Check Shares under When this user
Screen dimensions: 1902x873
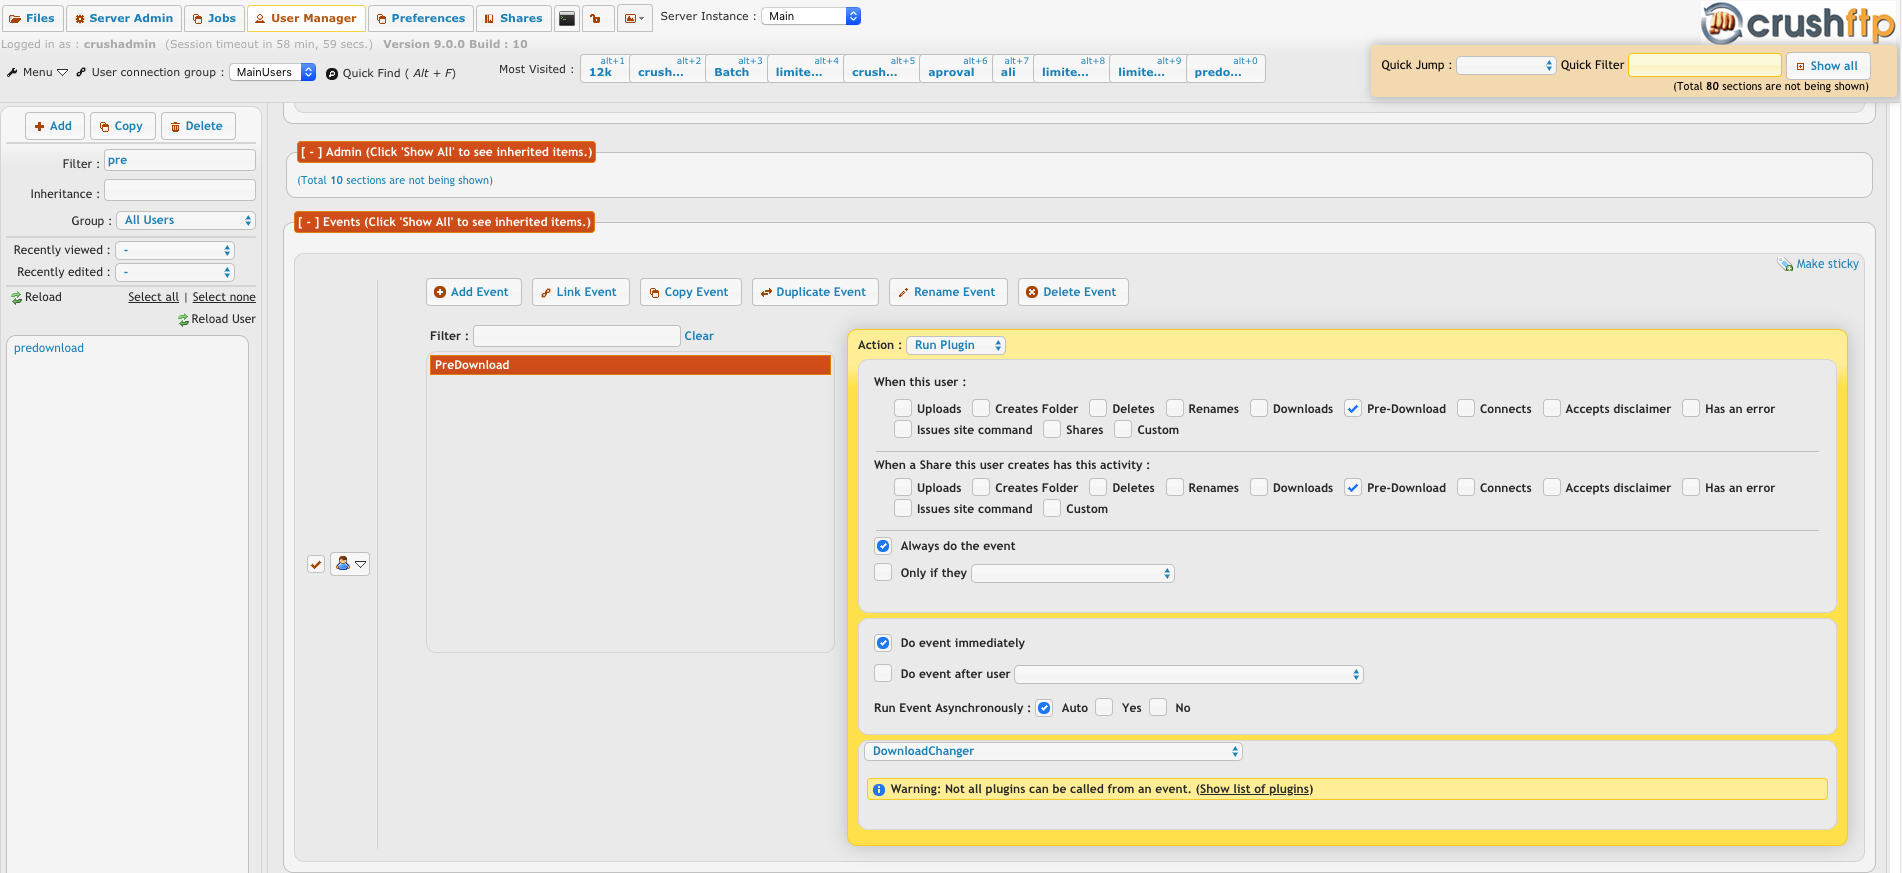(1052, 430)
